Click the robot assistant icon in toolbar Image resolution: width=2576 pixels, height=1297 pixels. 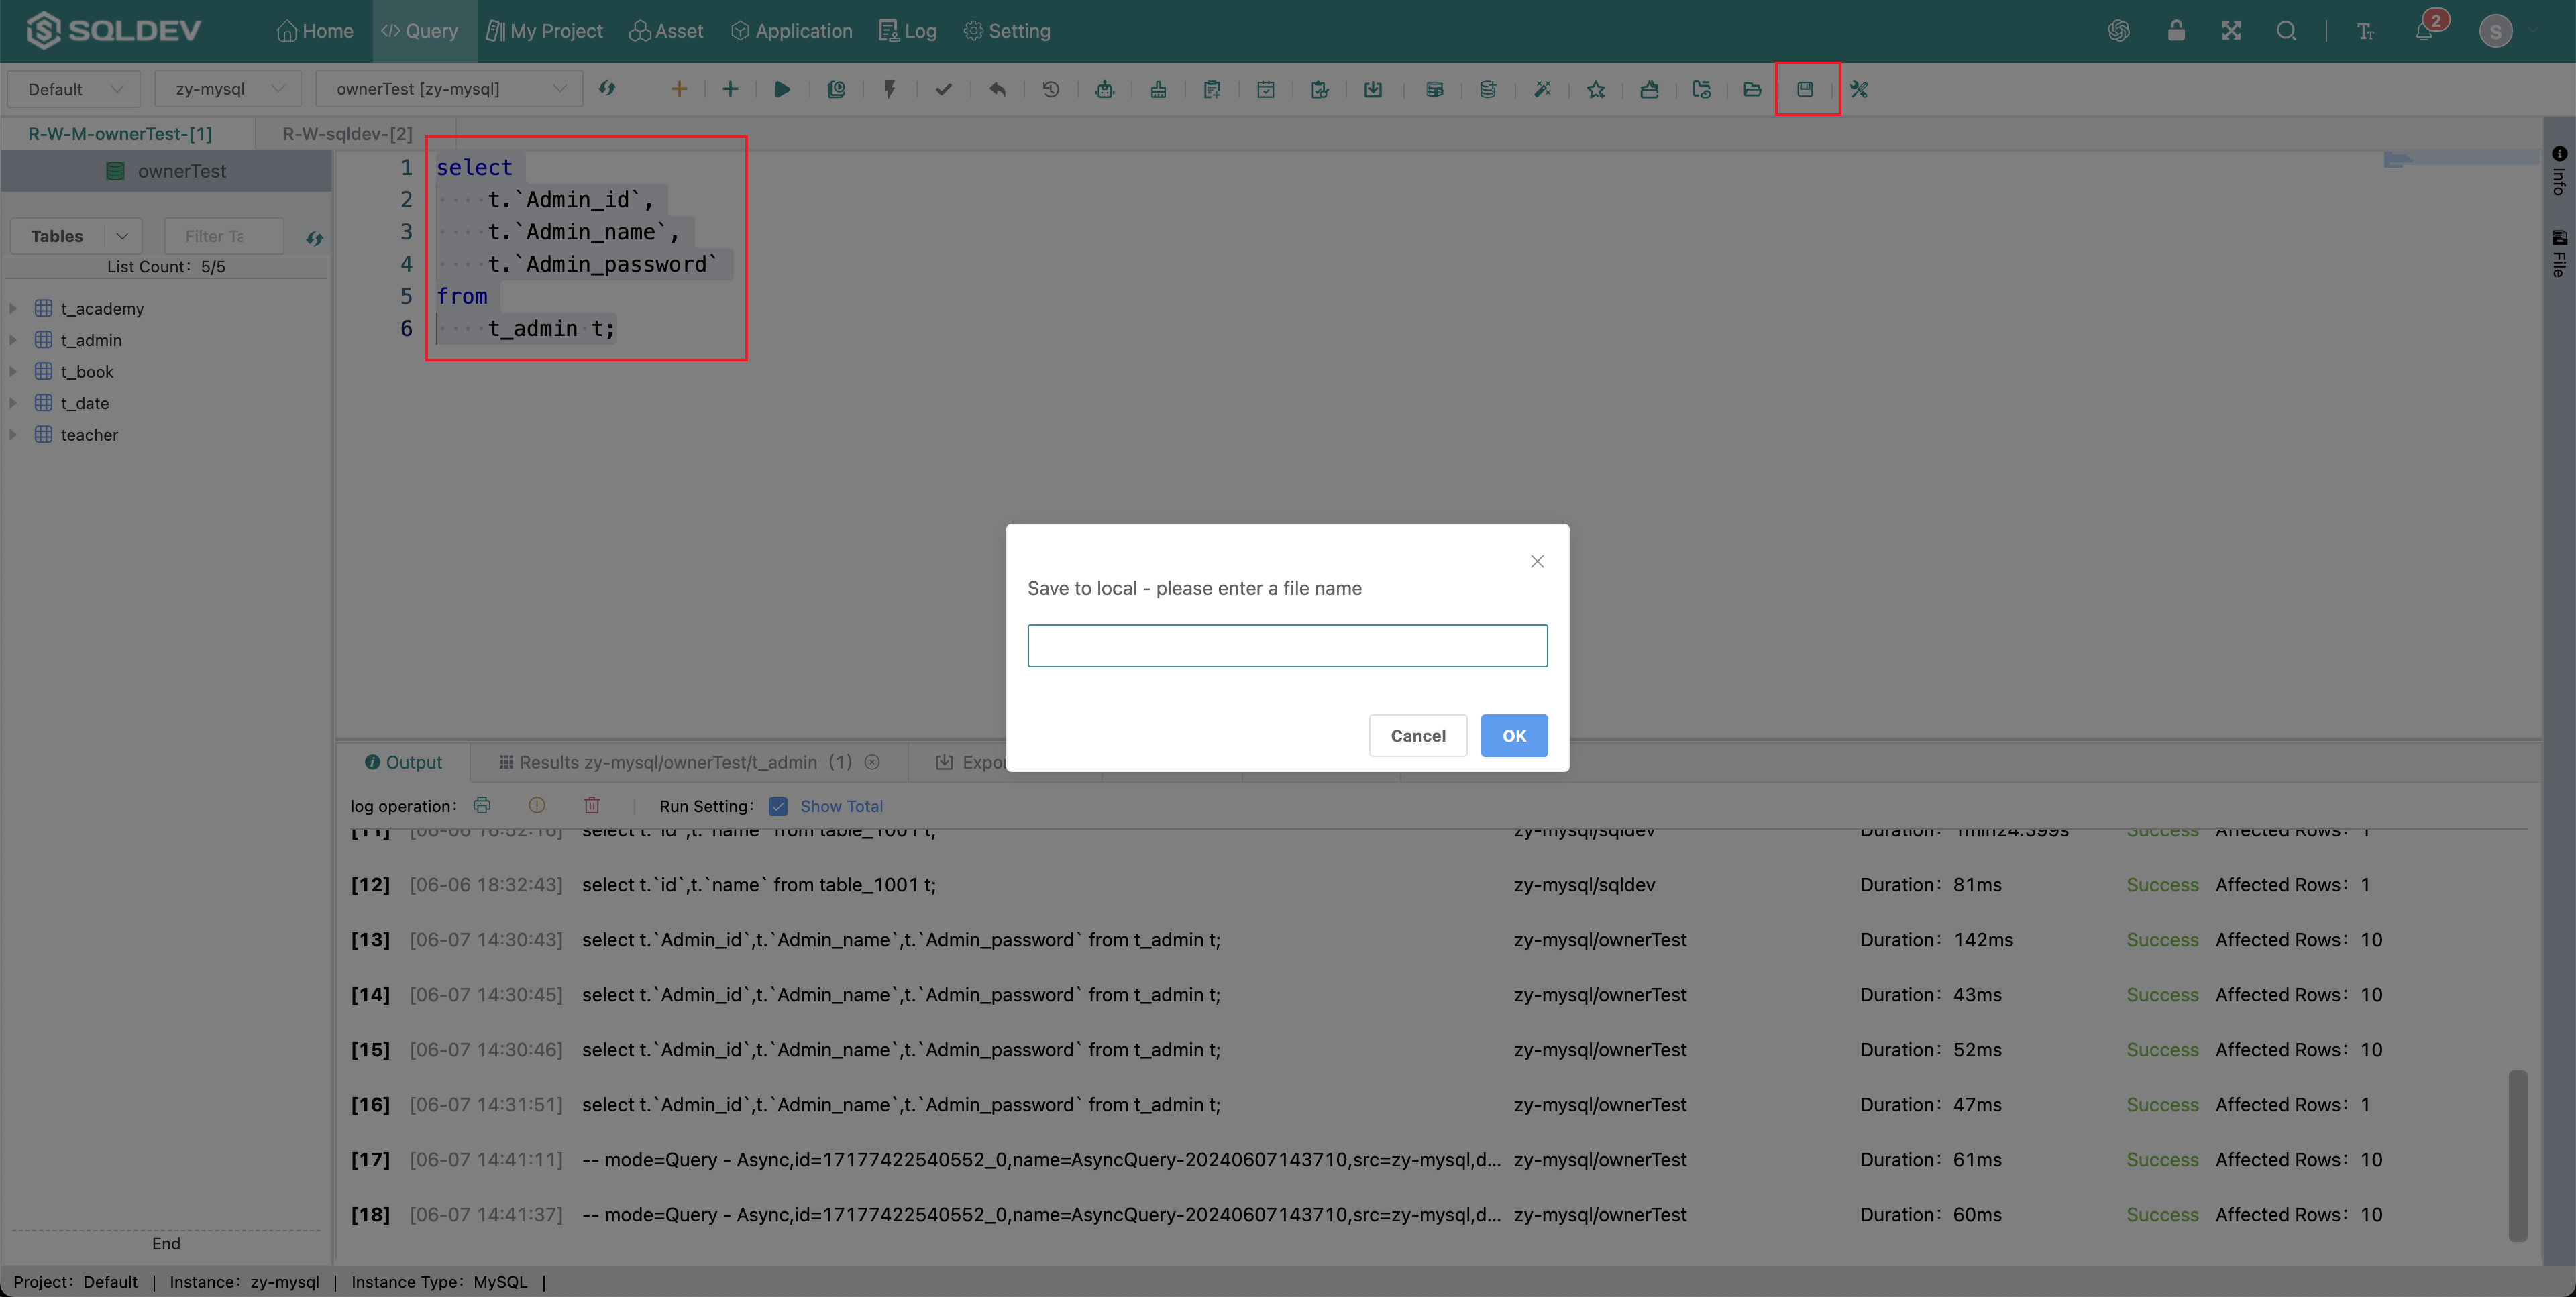tap(1104, 89)
